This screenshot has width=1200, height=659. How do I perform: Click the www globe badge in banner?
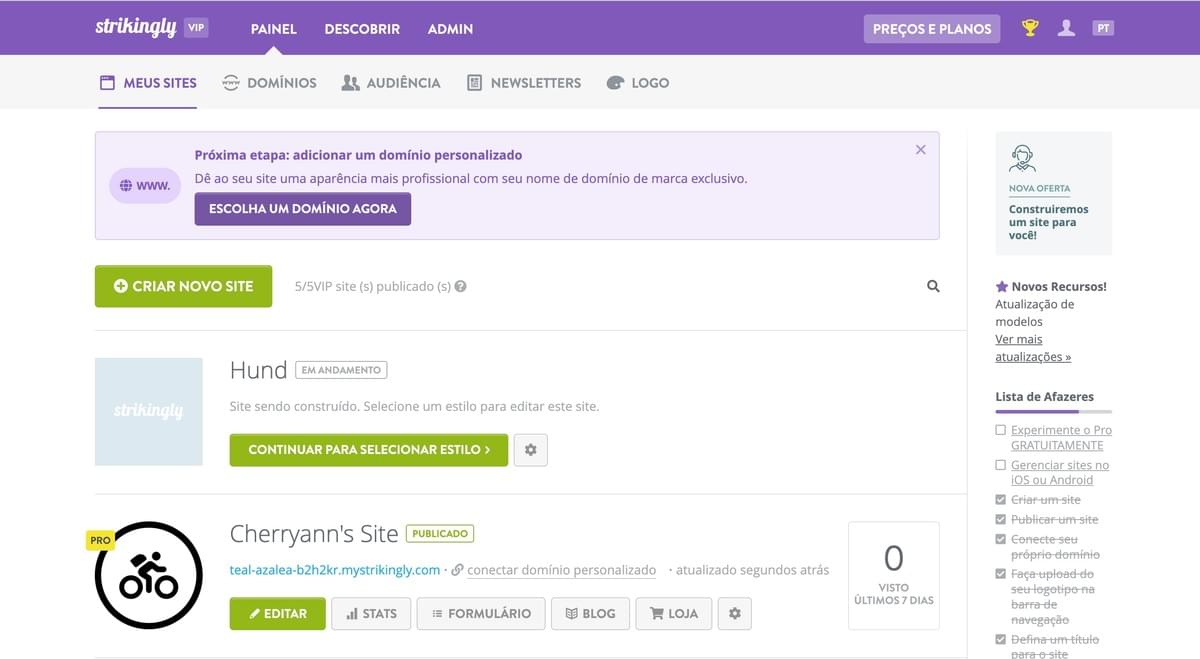145,185
